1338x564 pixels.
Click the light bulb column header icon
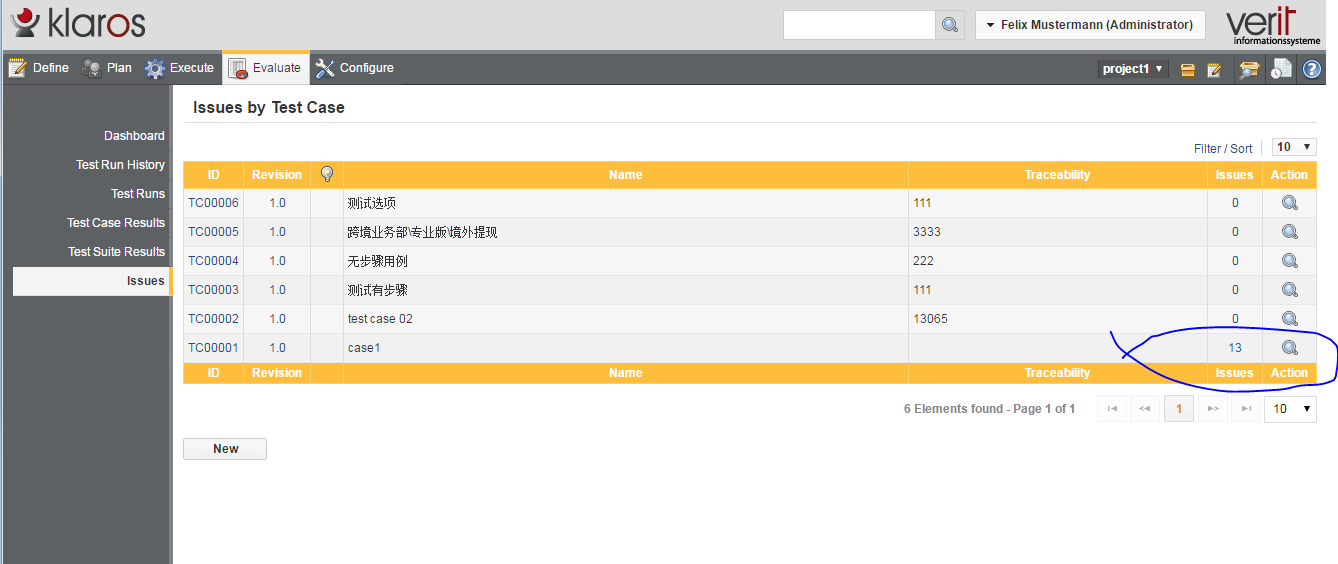pos(326,174)
